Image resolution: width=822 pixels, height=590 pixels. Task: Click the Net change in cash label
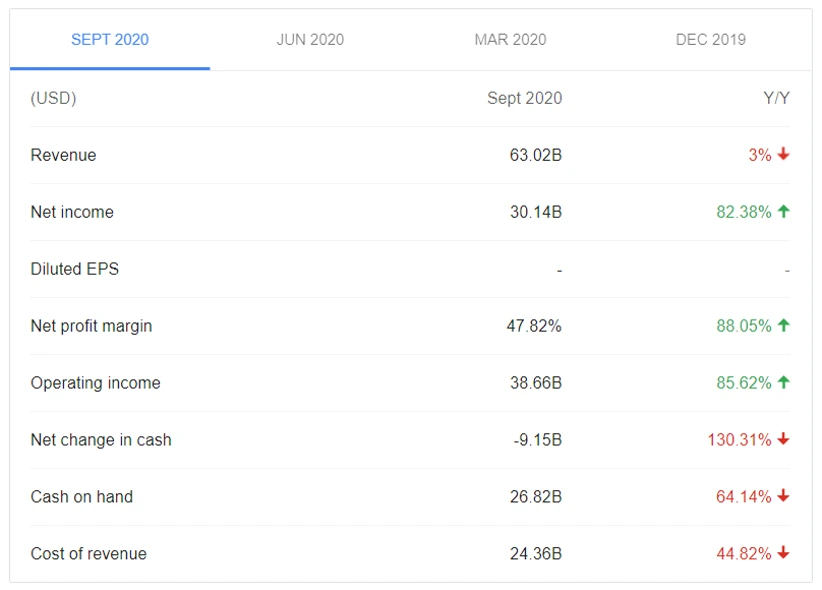coord(101,440)
